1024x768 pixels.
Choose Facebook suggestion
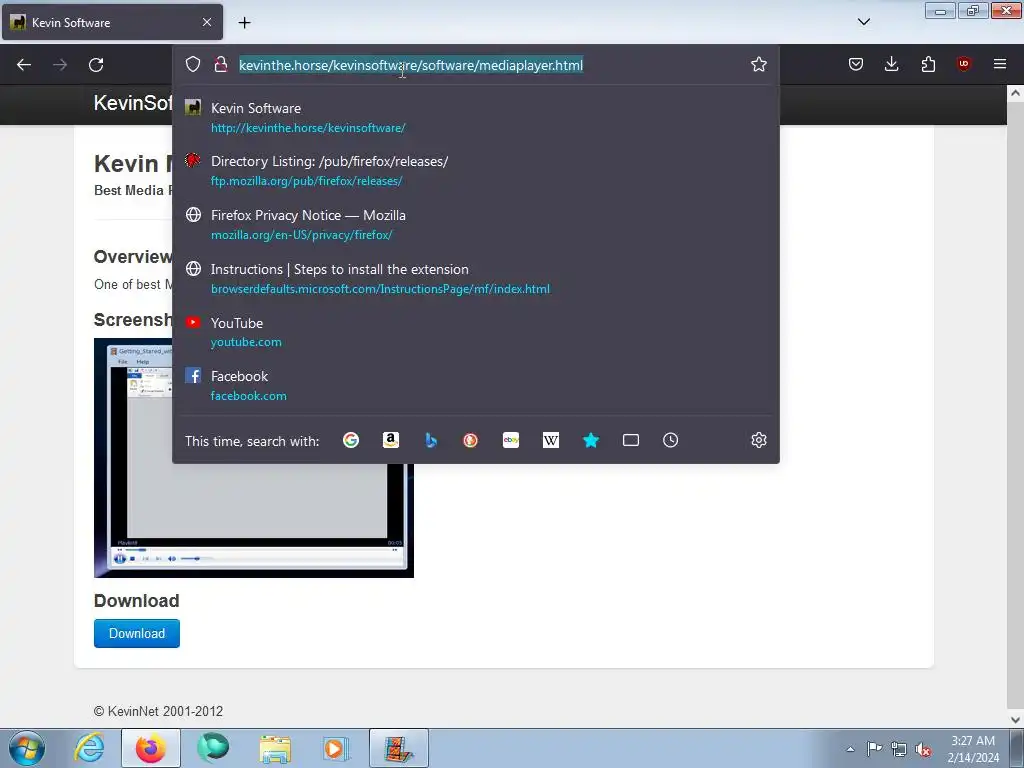pyautogui.click(x=475, y=385)
